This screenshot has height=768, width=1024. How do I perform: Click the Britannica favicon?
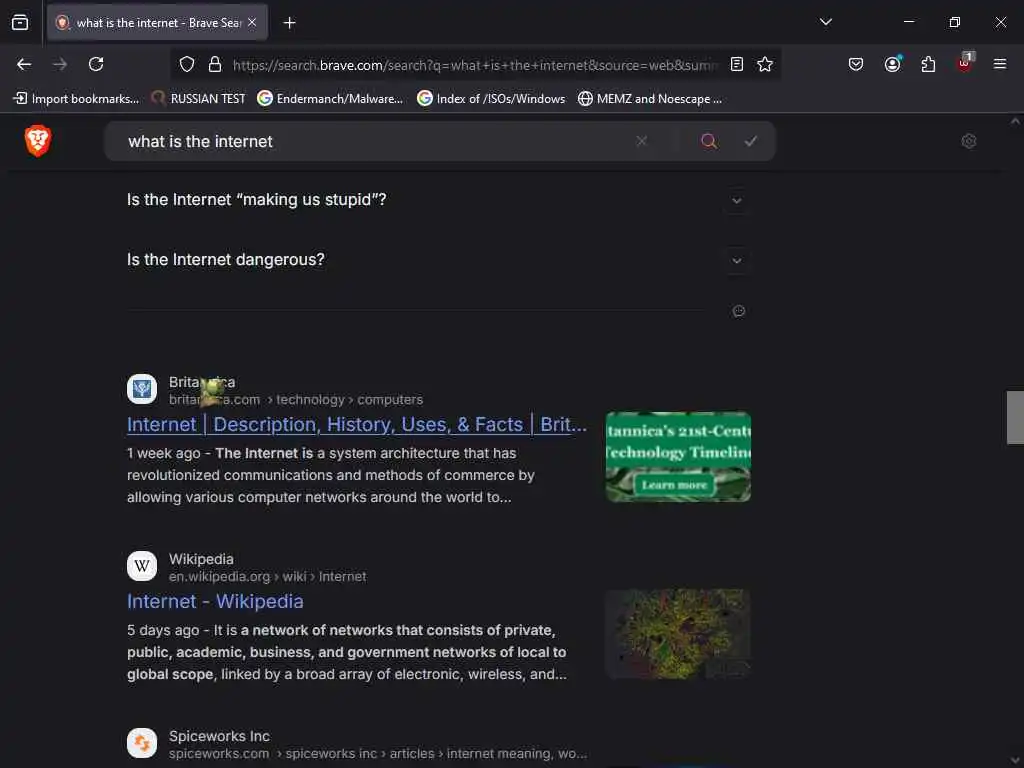pyautogui.click(x=142, y=389)
